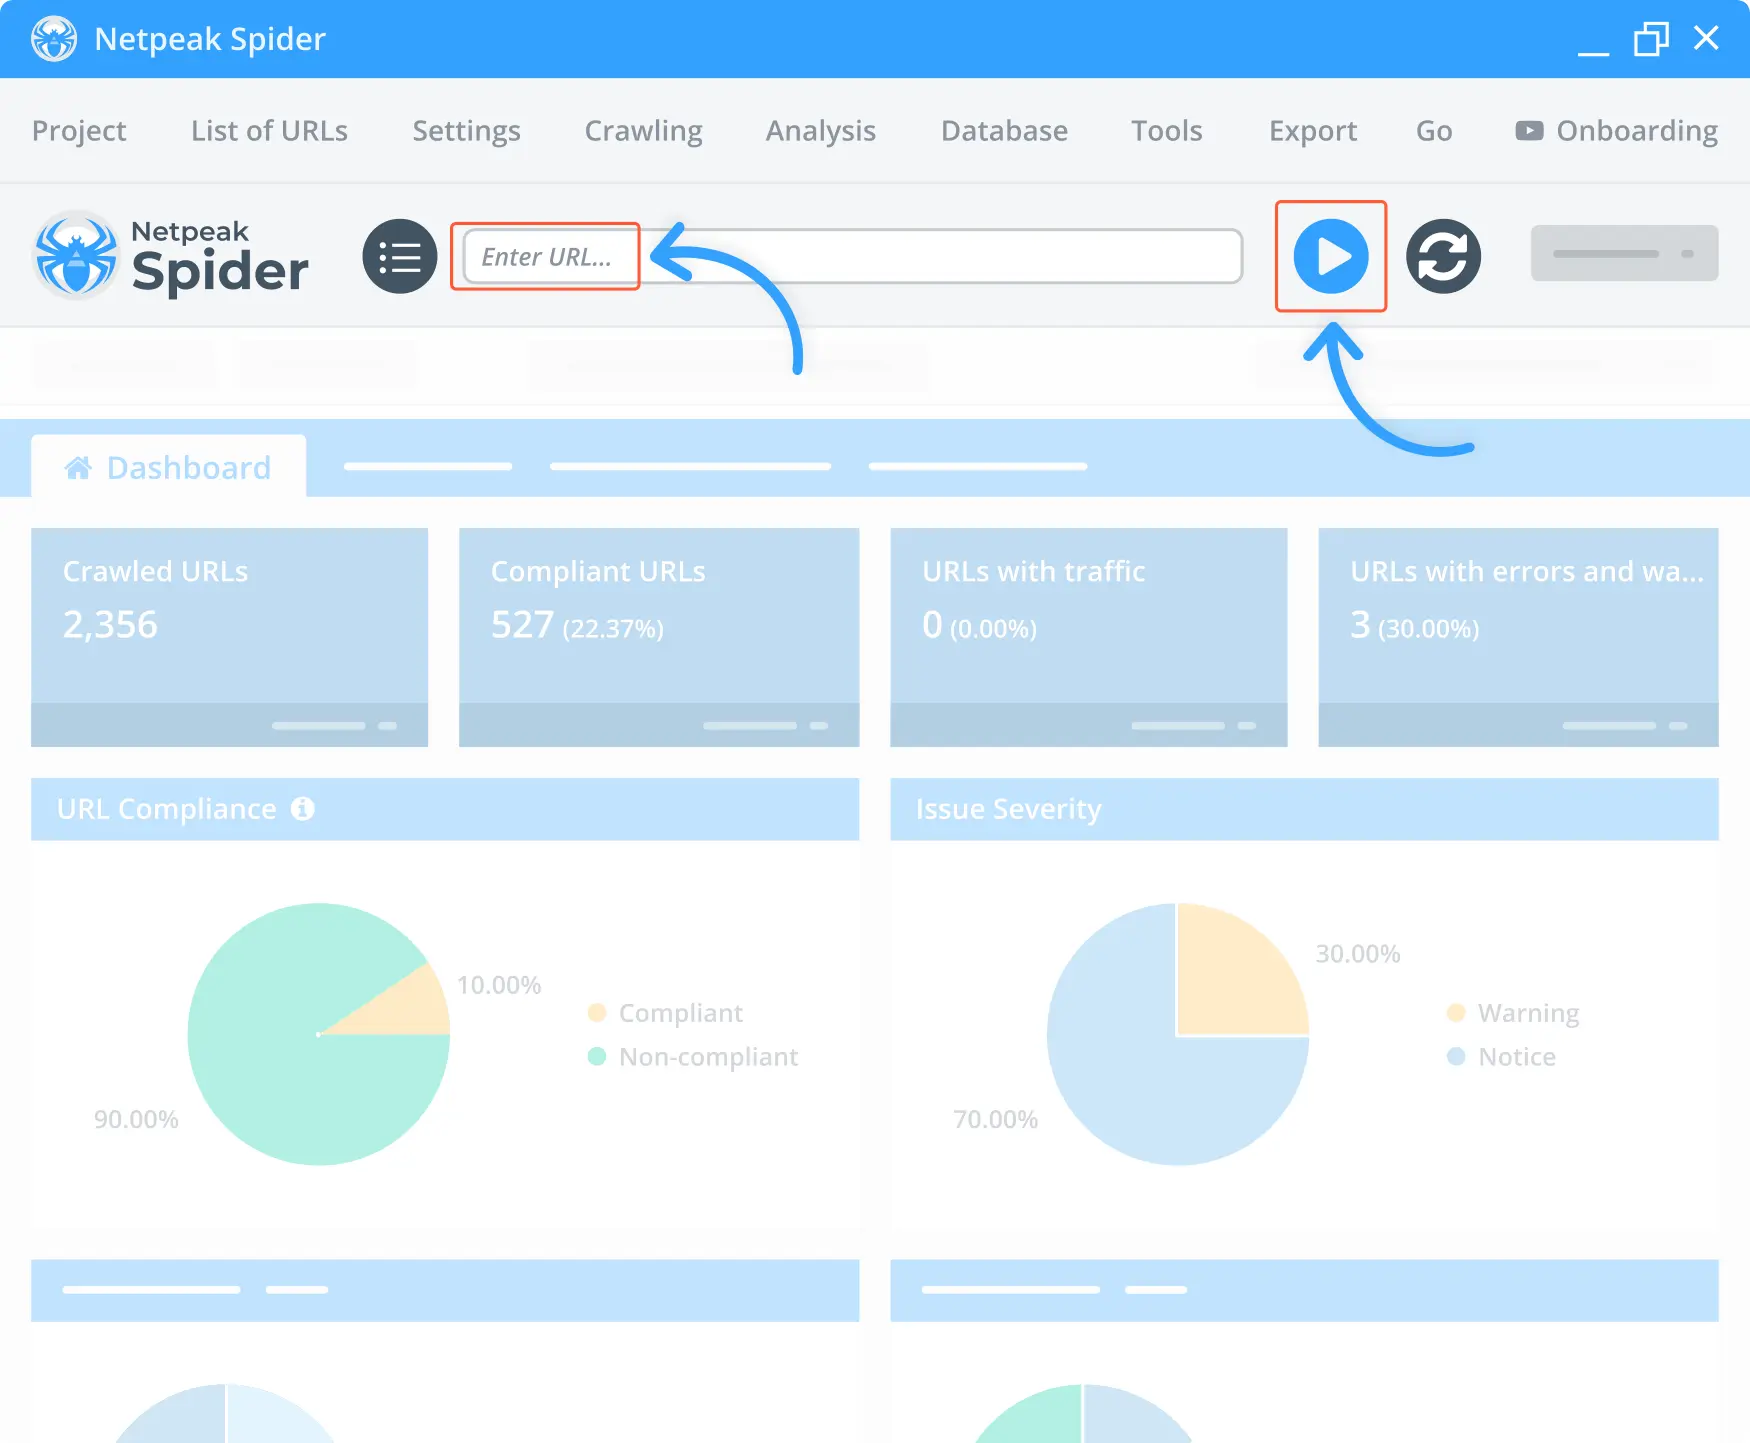
Task: Open the Settings menu
Action: tap(466, 131)
